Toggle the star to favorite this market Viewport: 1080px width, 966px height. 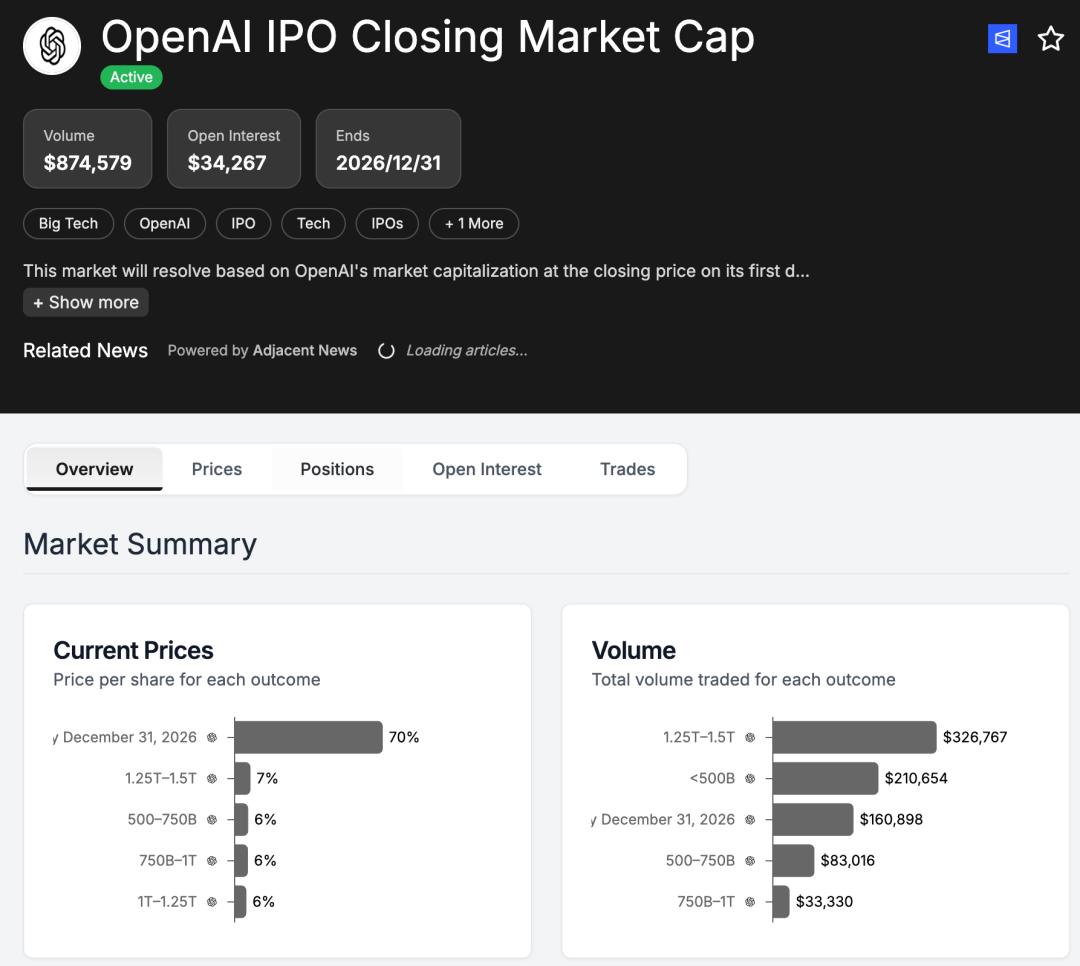[x=1051, y=39]
